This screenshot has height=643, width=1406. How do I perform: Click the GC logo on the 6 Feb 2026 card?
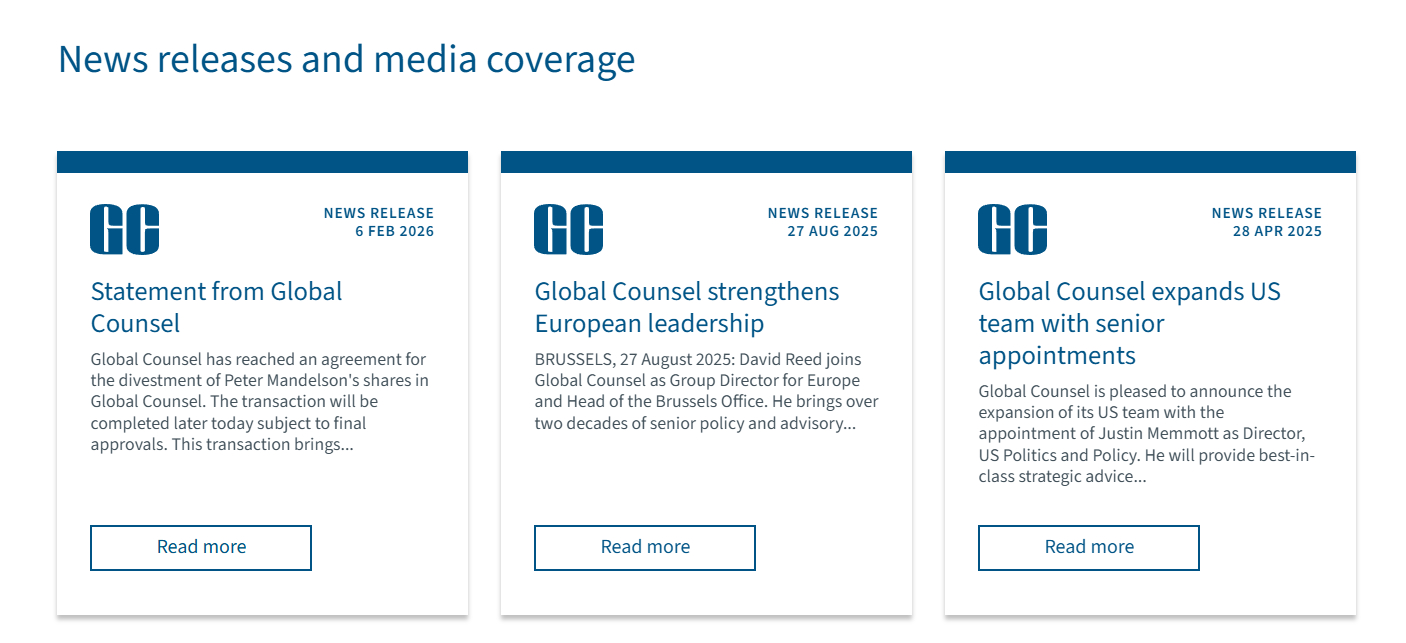pyautogui.click(x=125, y=229)
